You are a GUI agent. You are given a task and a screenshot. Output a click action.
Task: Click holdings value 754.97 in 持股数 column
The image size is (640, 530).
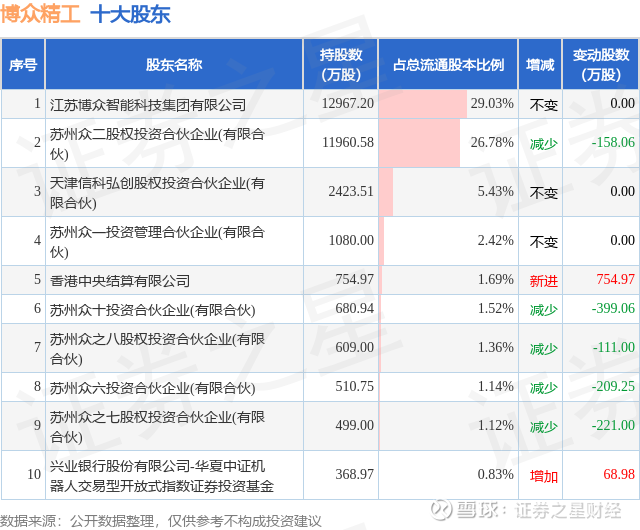pyautogui.click(x=354, y=279)
